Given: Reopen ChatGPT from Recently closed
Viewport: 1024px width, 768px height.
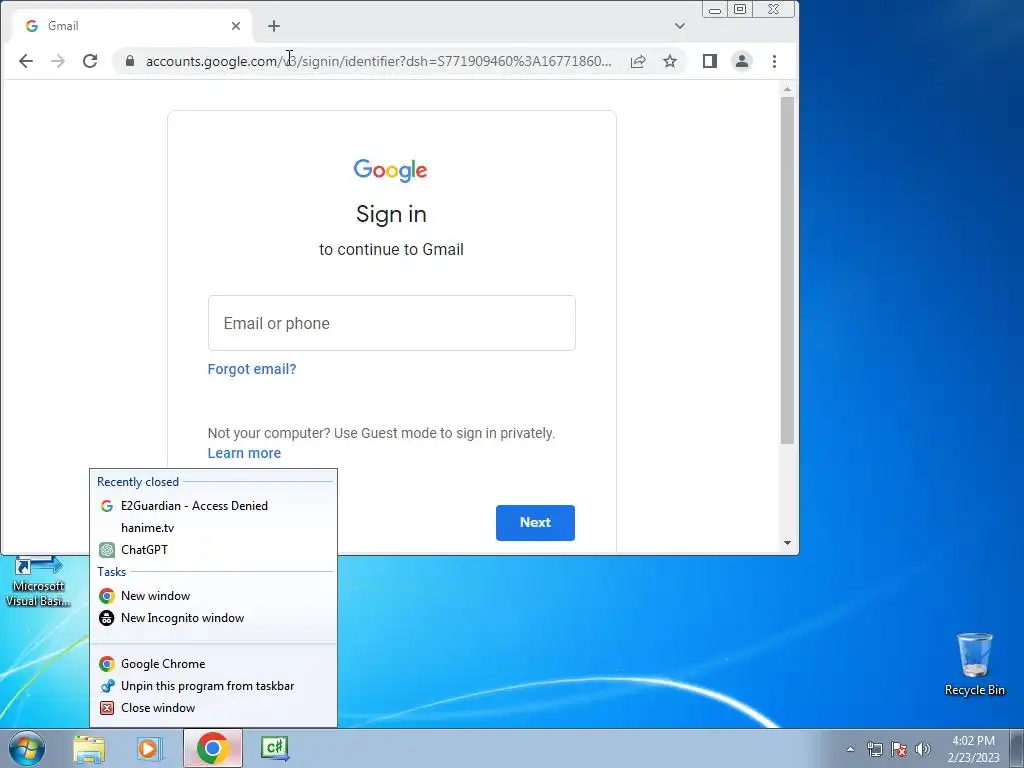Looking at the screenshot, I should 214,550.
